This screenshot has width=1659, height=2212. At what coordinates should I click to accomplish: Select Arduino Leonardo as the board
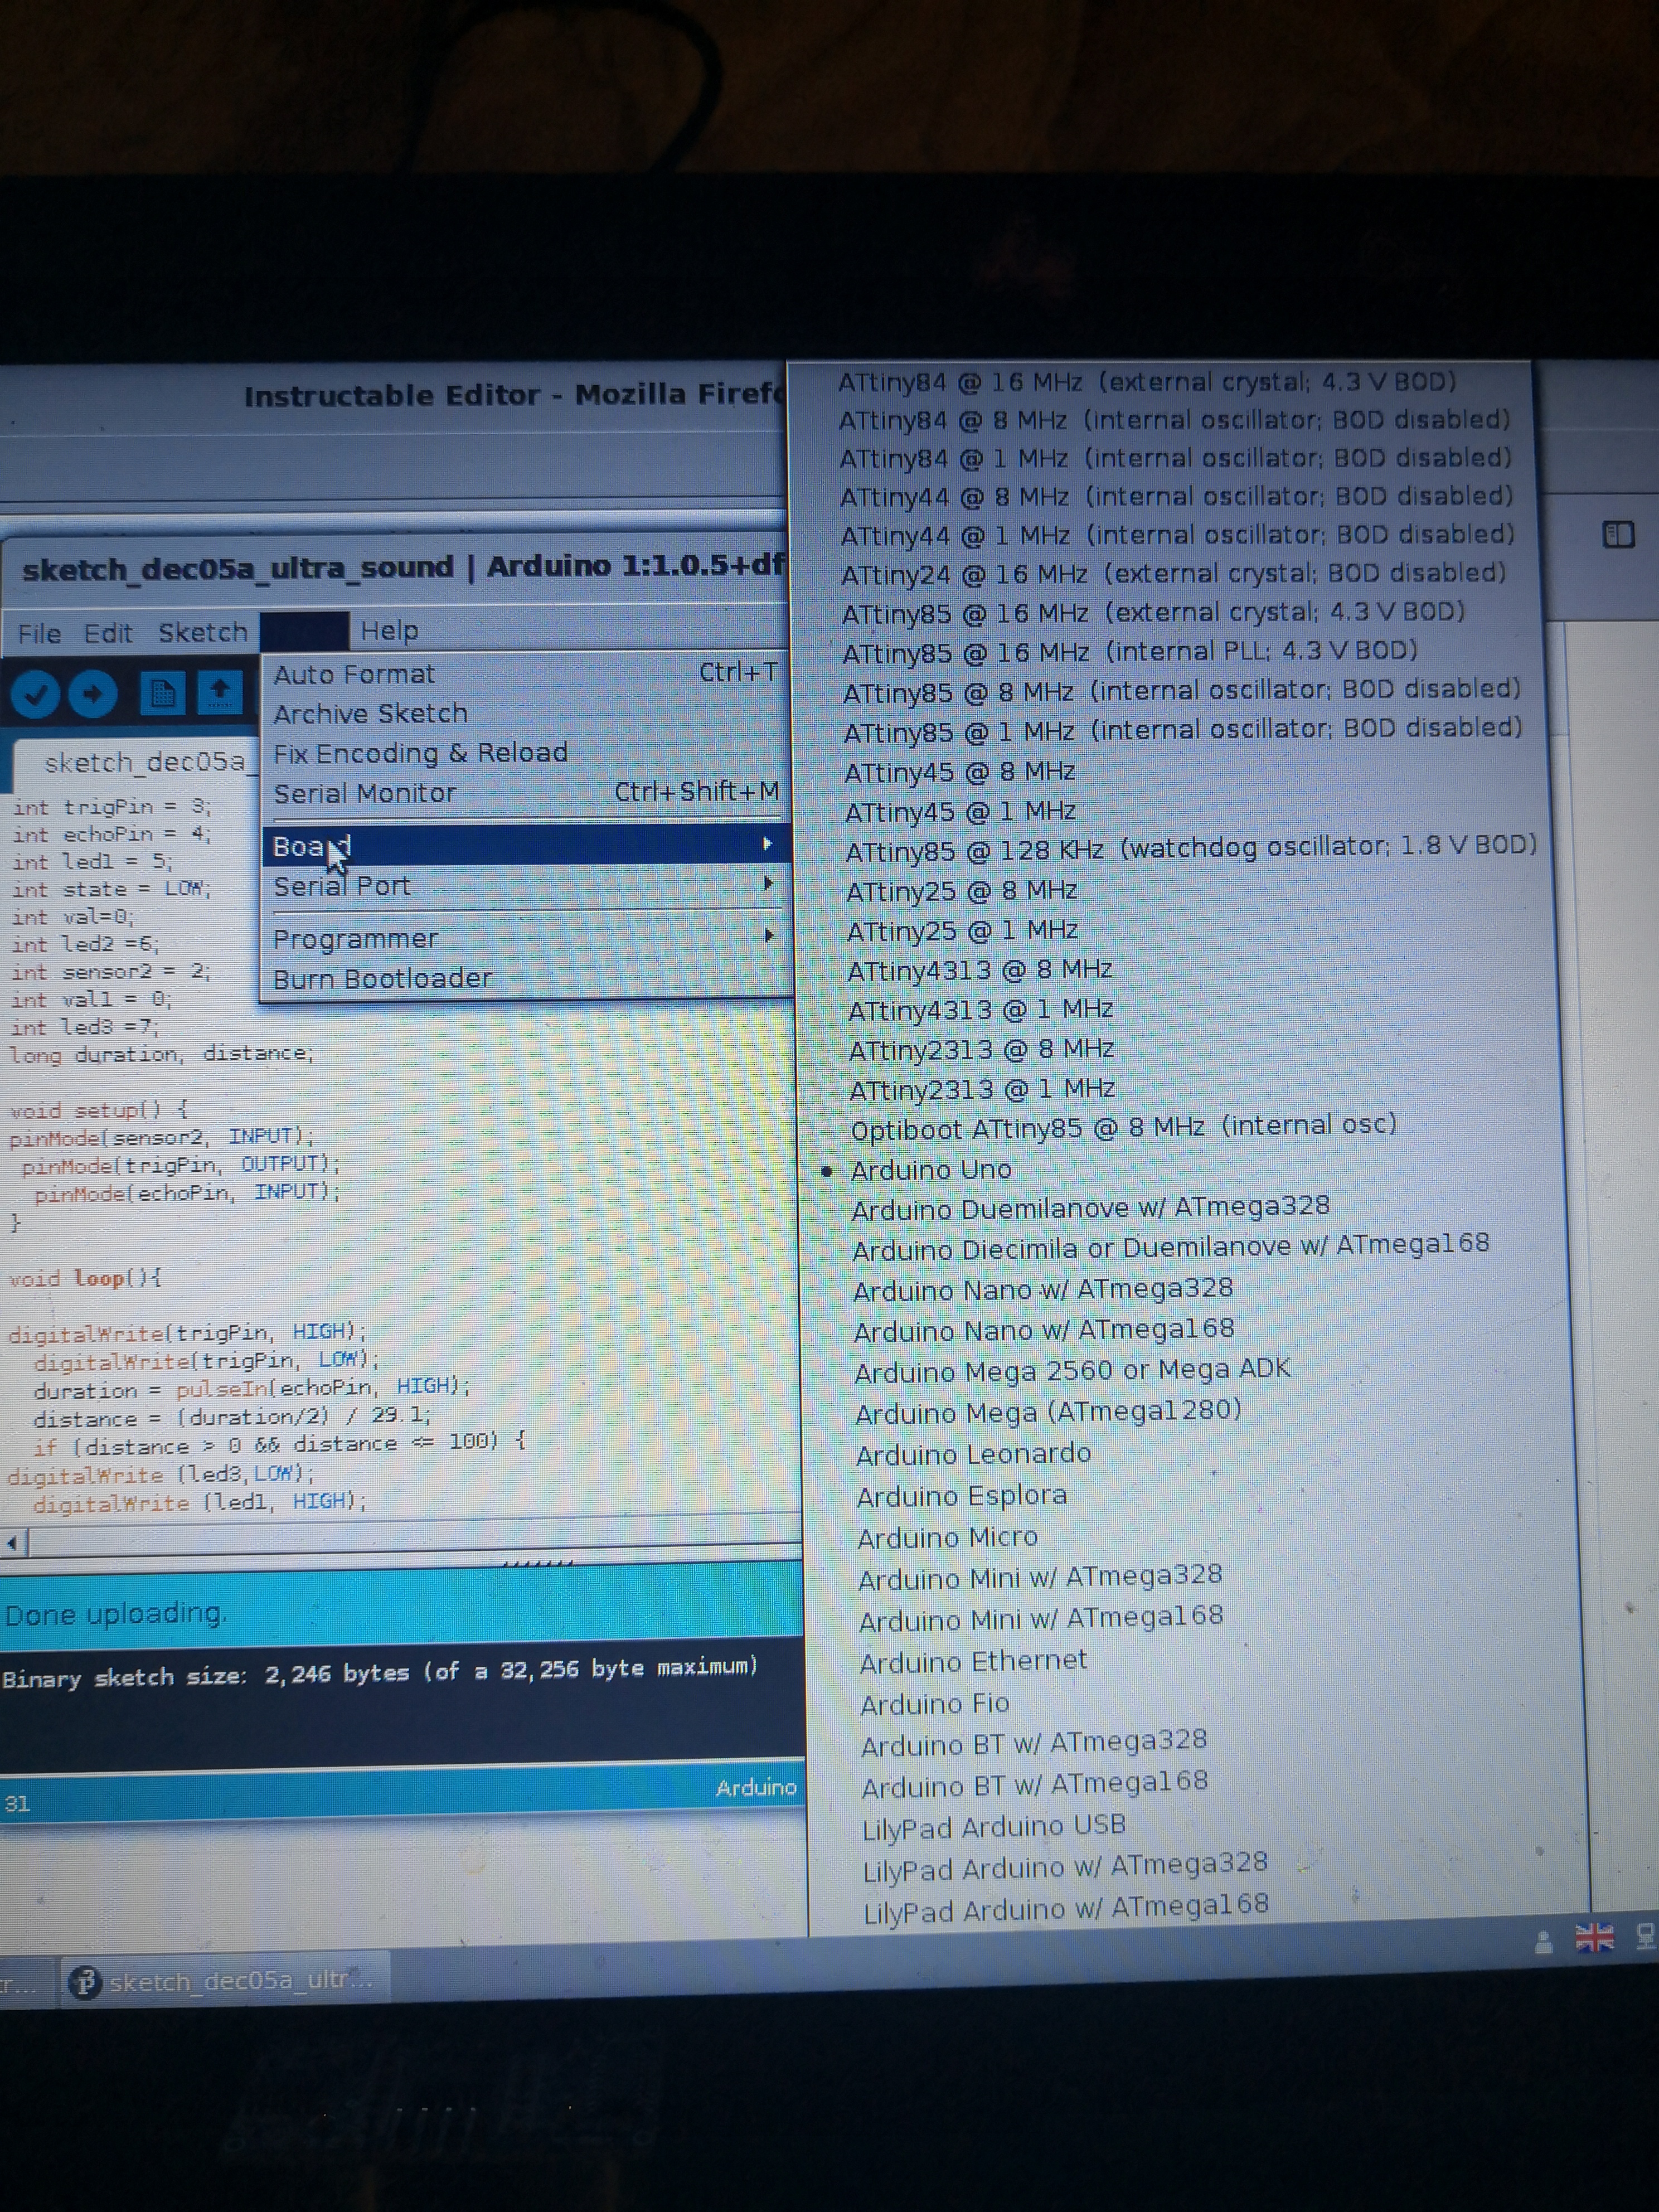(x=972, y=1454)
